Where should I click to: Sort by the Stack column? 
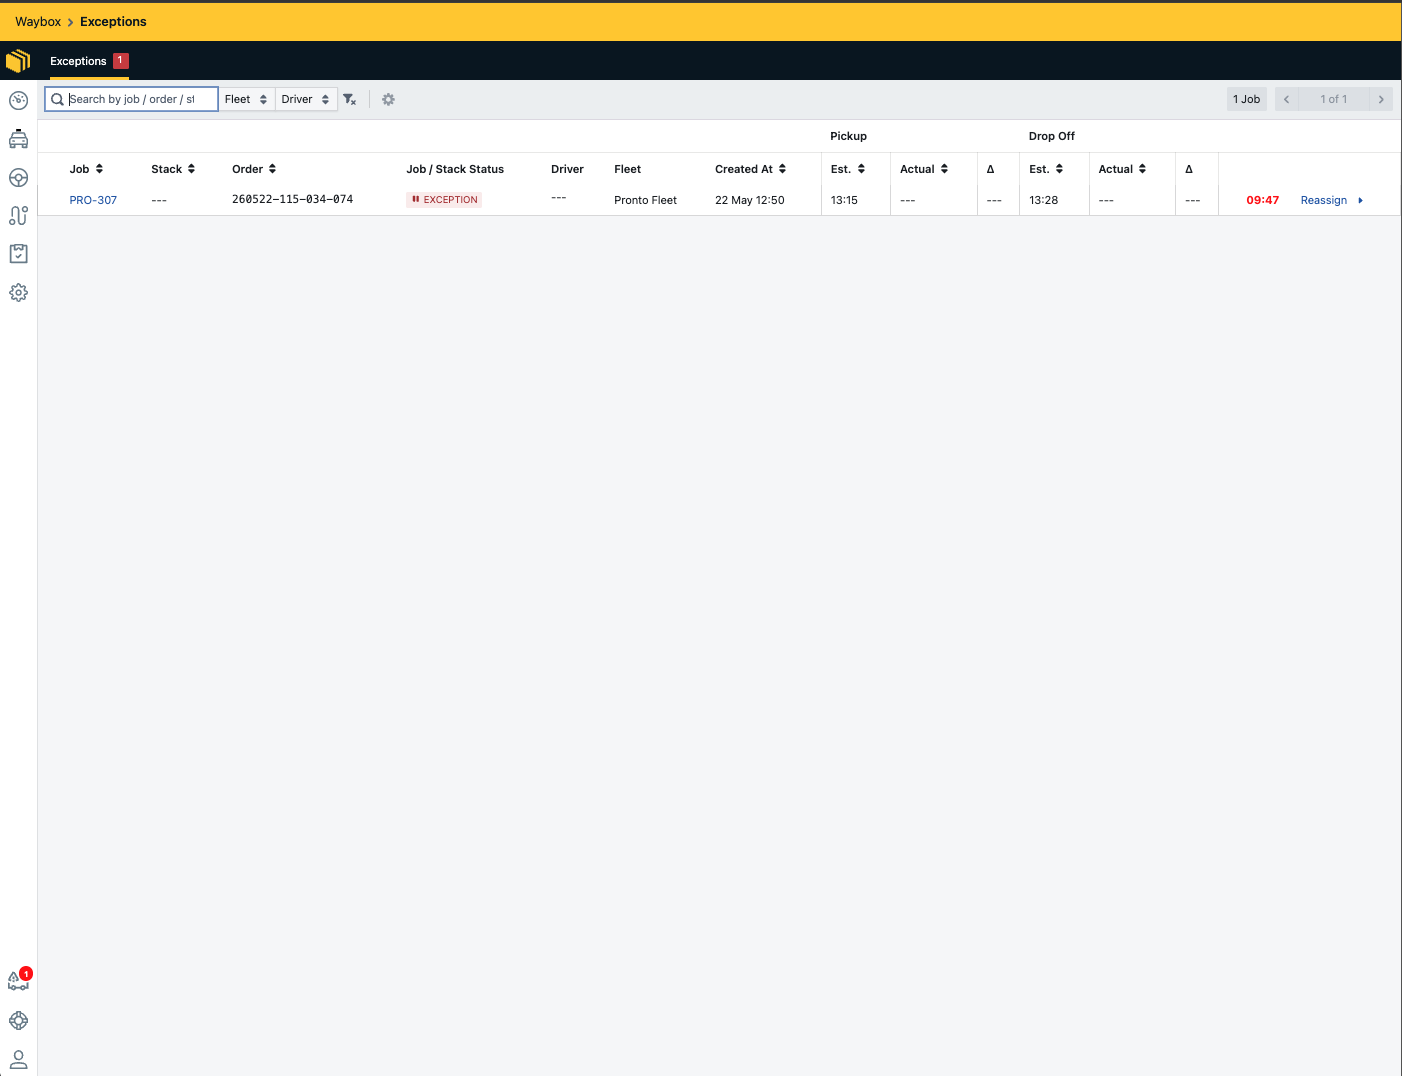pyautogui.click(x=174, y=169)
